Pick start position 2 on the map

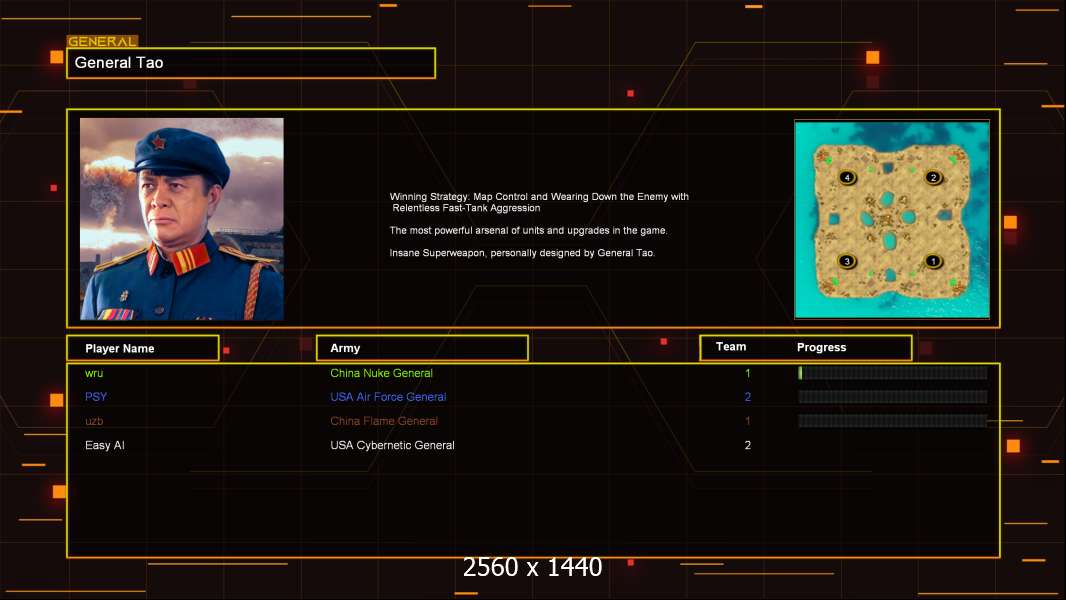(933, 177)
